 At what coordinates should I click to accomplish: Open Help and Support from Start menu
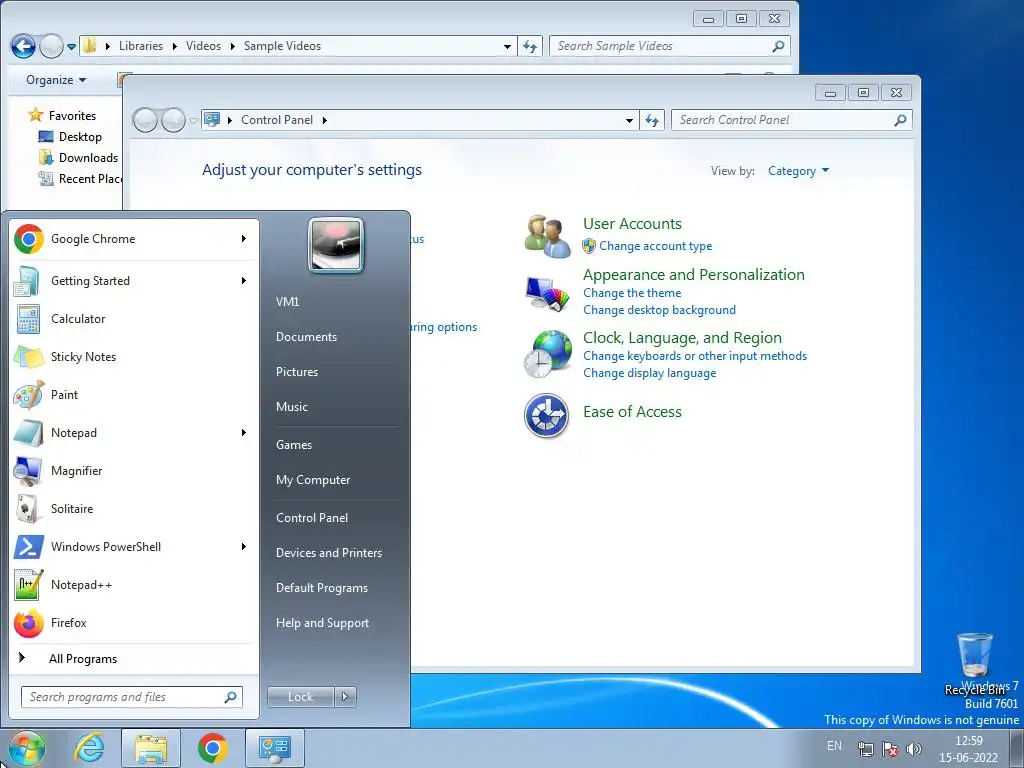coord(323,623)
